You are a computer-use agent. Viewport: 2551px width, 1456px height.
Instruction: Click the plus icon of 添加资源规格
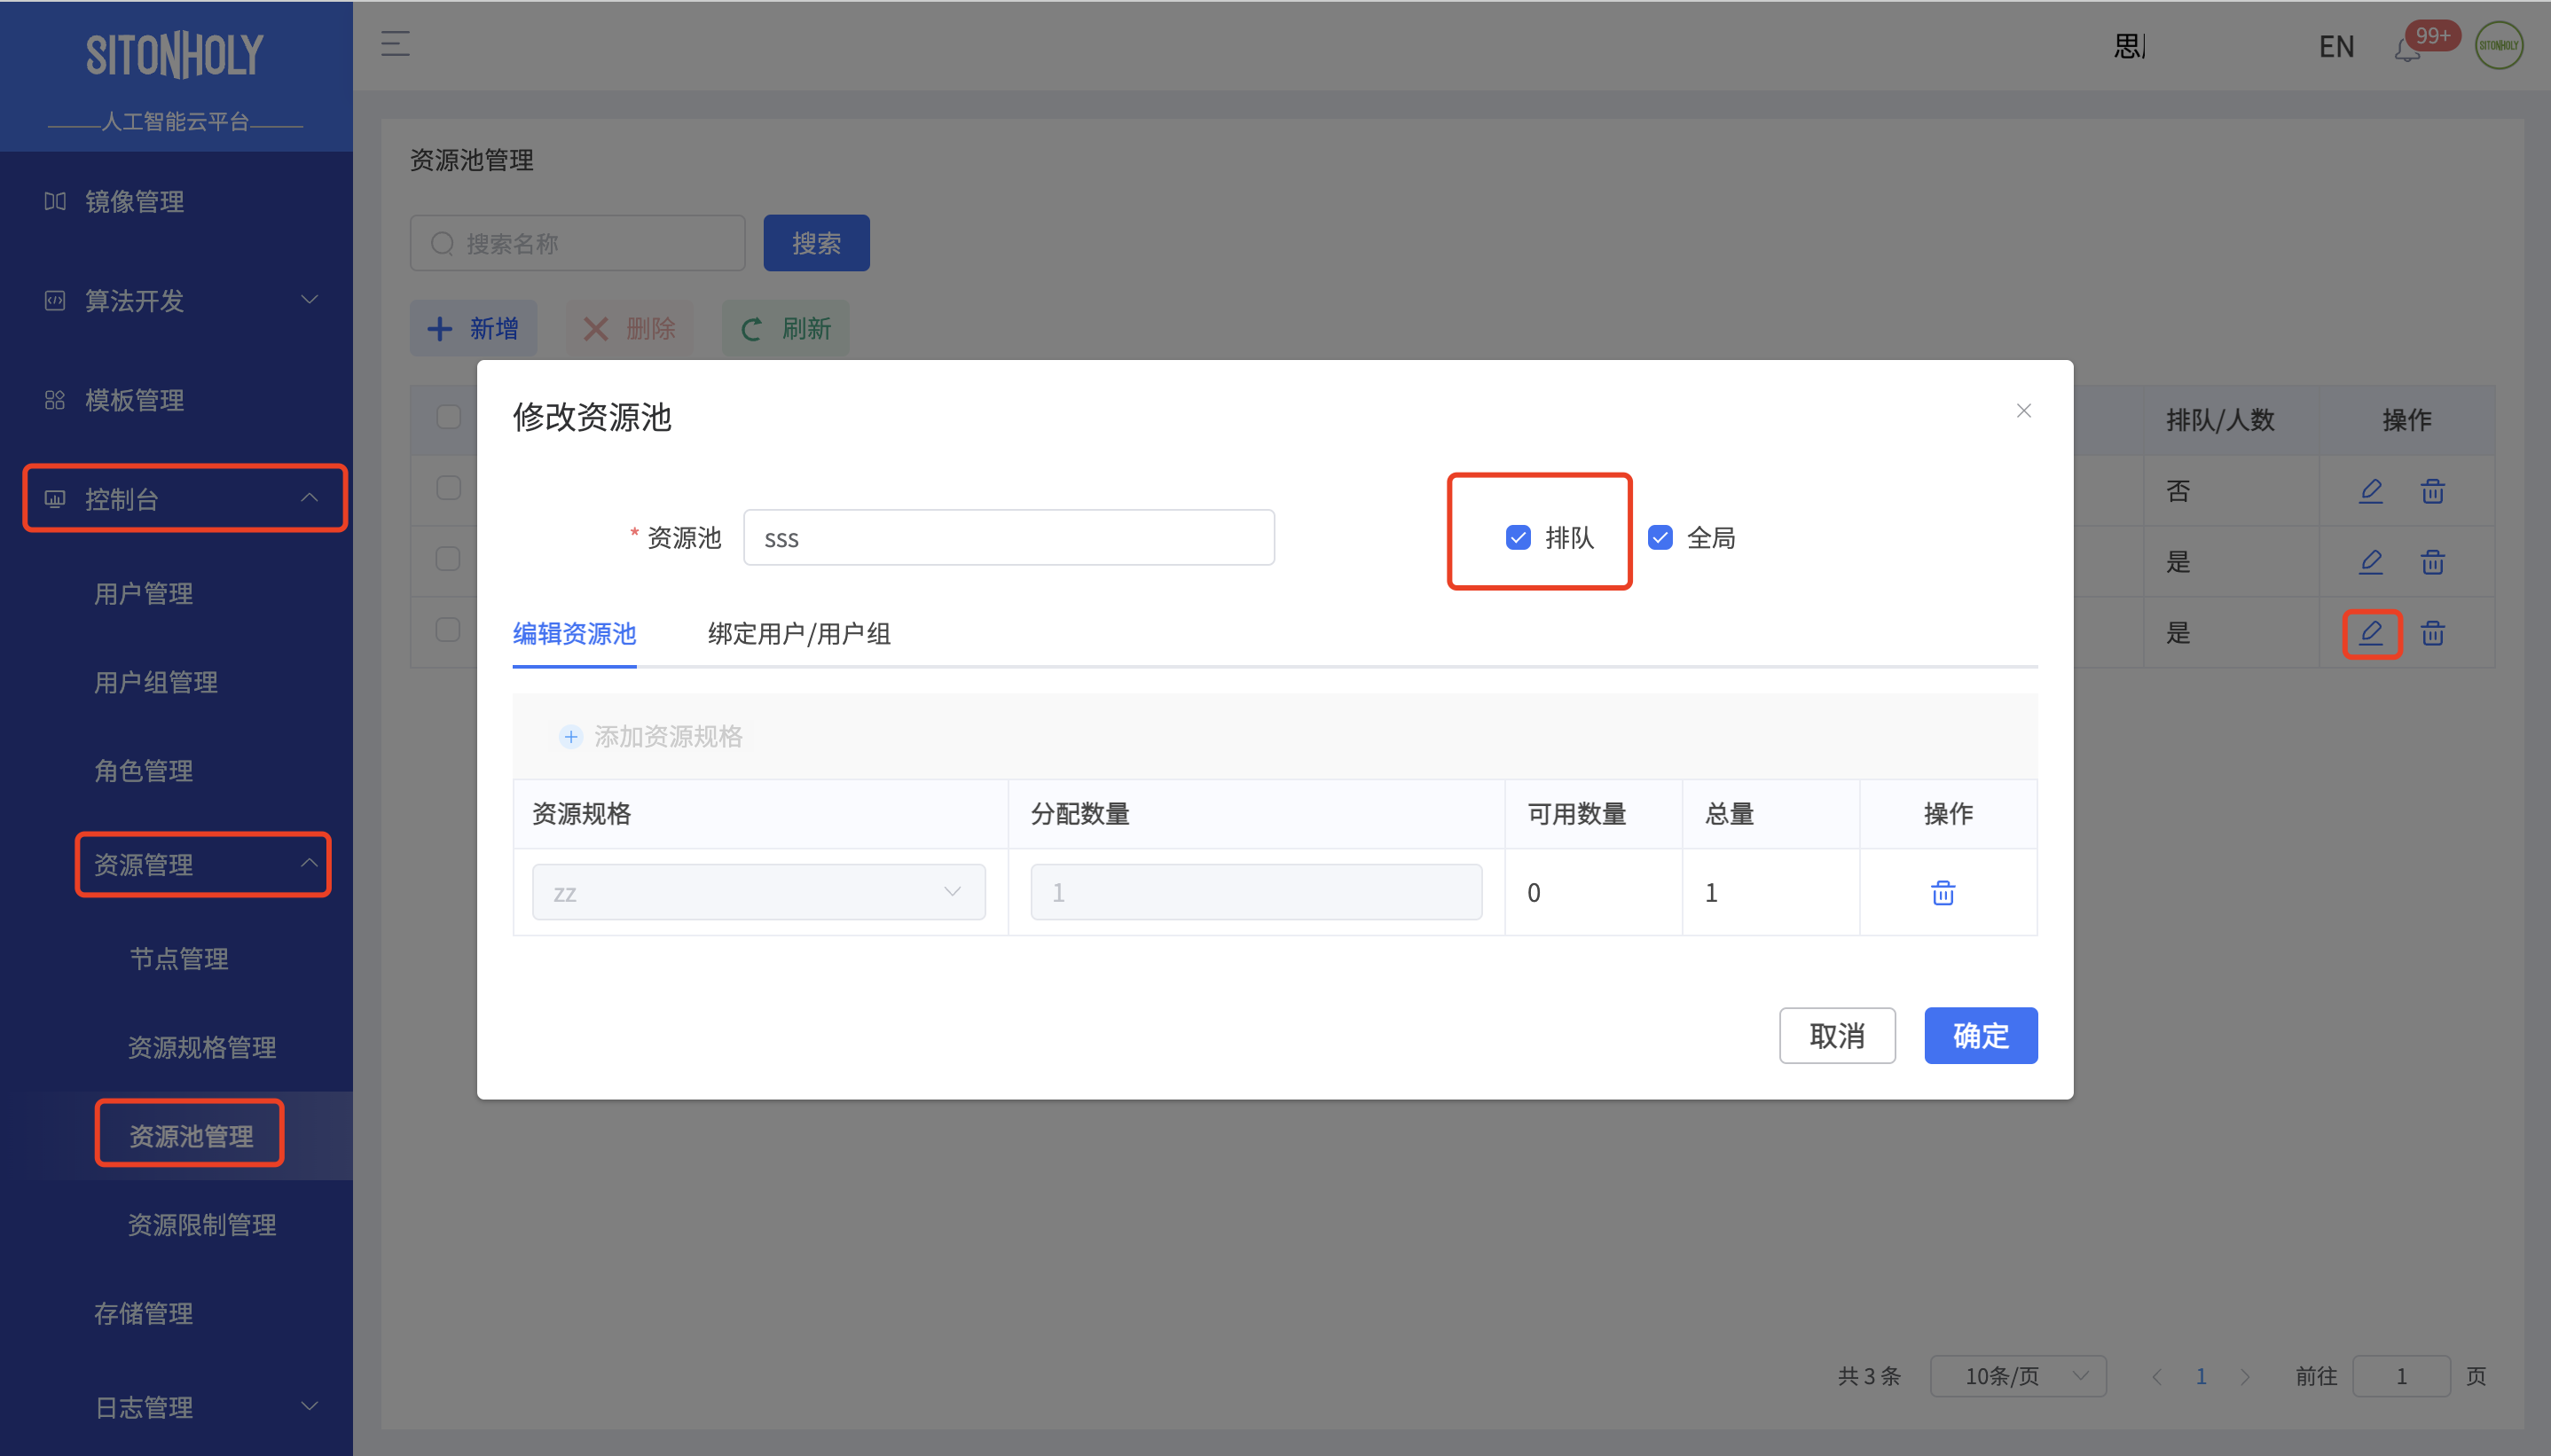click(571, 737)
